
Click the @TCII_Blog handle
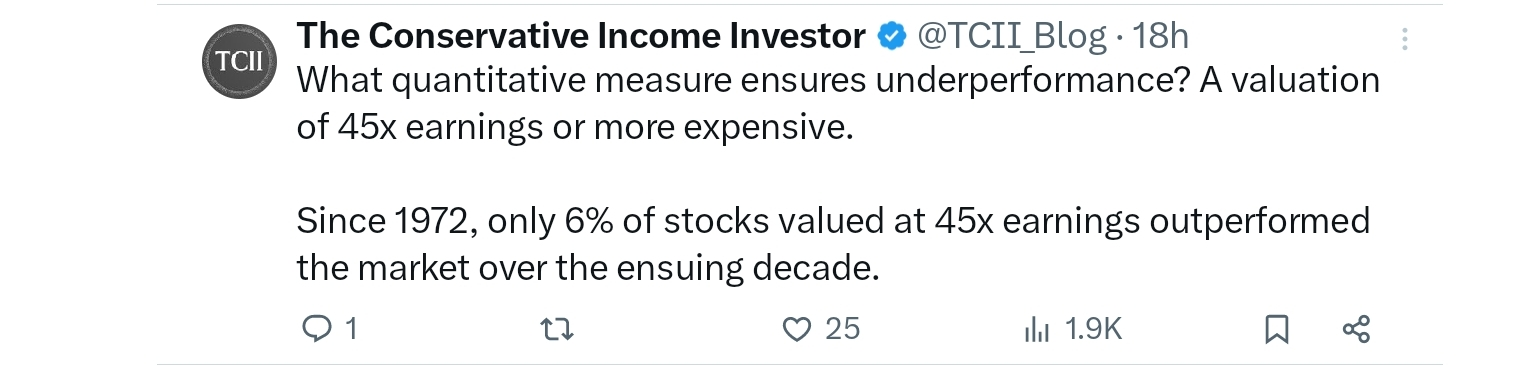tap(1011, 37)
